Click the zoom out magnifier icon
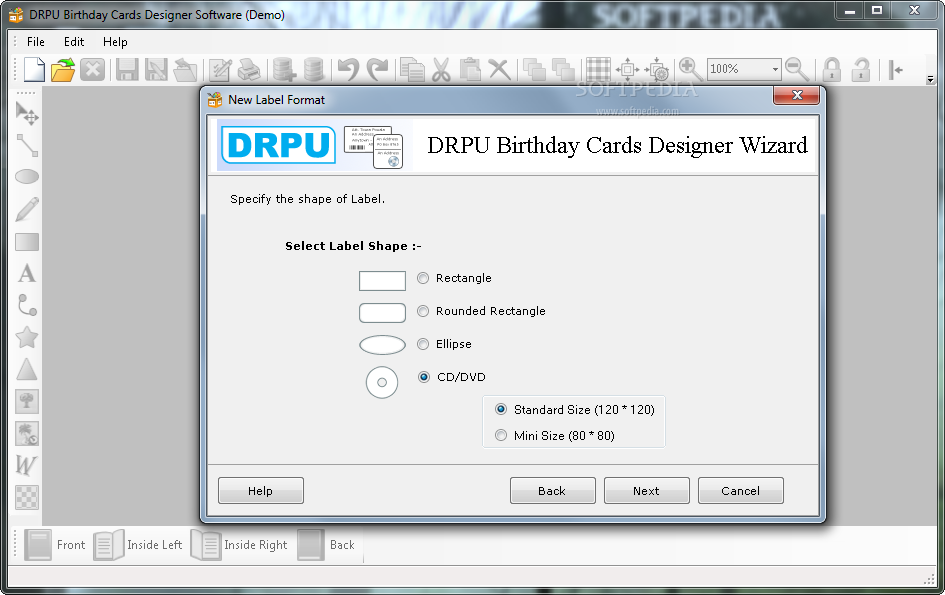The image size is (945, 595). 797,69
